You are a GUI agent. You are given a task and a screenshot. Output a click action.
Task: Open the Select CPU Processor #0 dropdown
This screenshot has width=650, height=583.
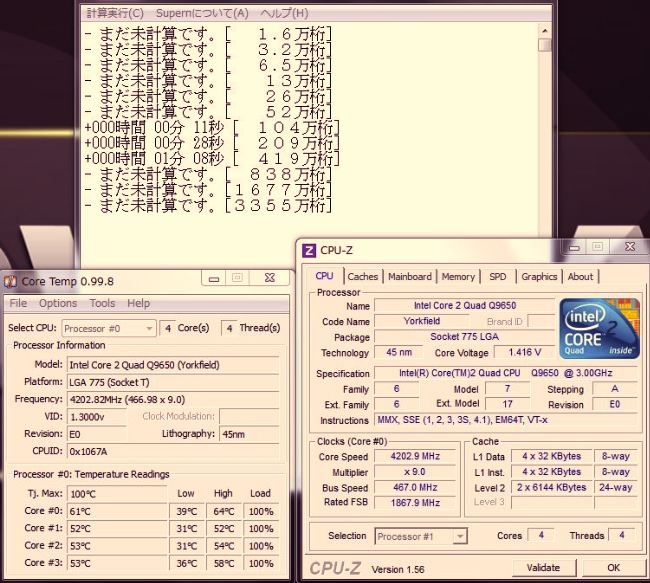click(109, 328)
